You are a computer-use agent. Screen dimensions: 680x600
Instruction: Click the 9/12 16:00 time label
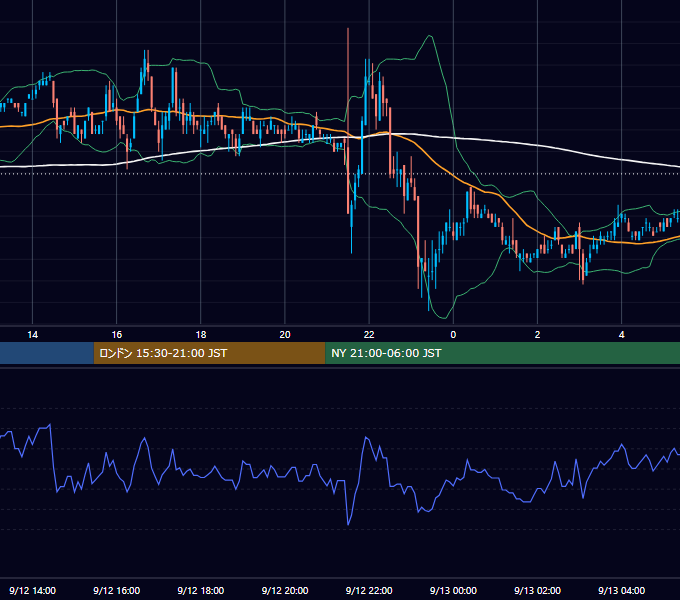click(117, 590)
